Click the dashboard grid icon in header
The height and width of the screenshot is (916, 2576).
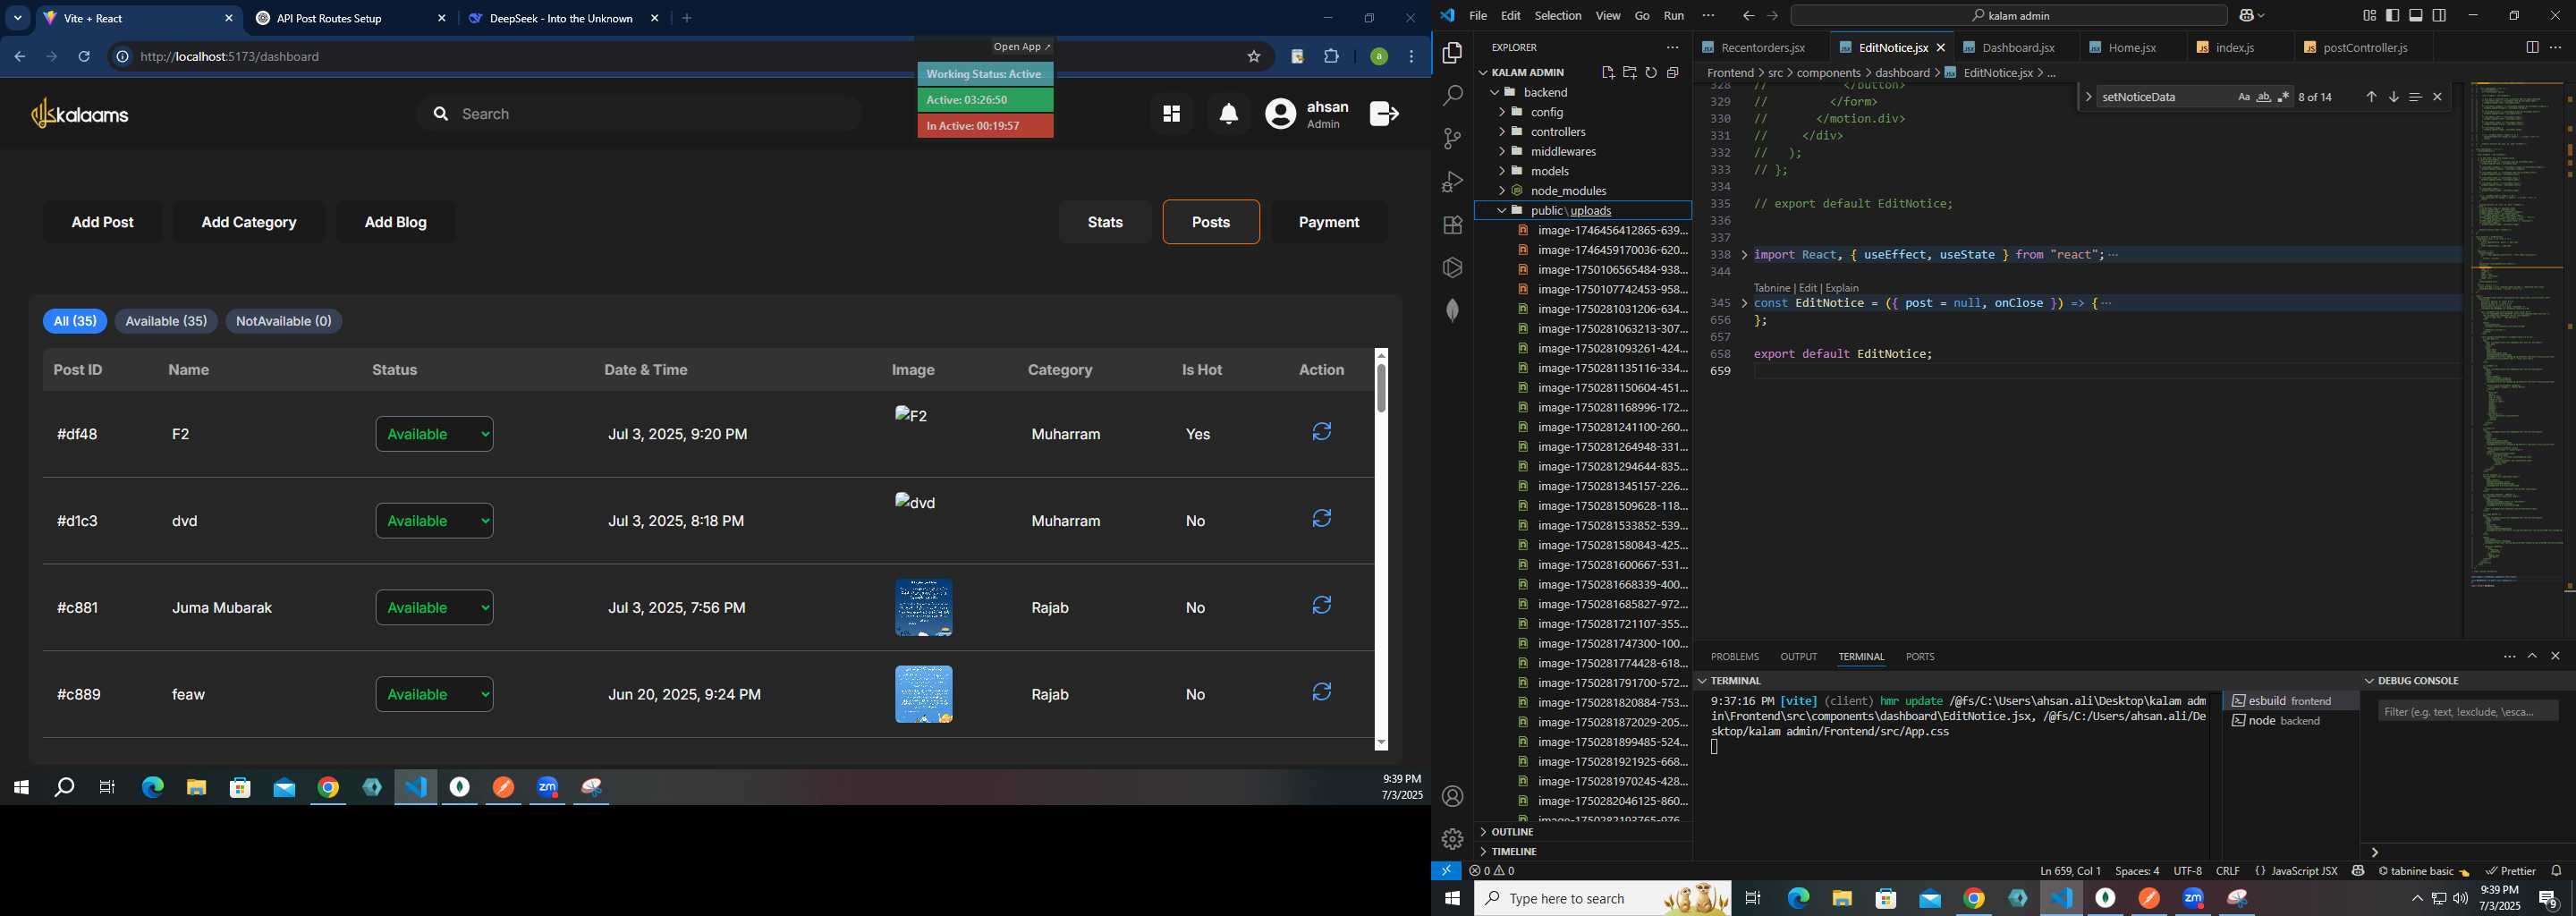[1171, 114]
